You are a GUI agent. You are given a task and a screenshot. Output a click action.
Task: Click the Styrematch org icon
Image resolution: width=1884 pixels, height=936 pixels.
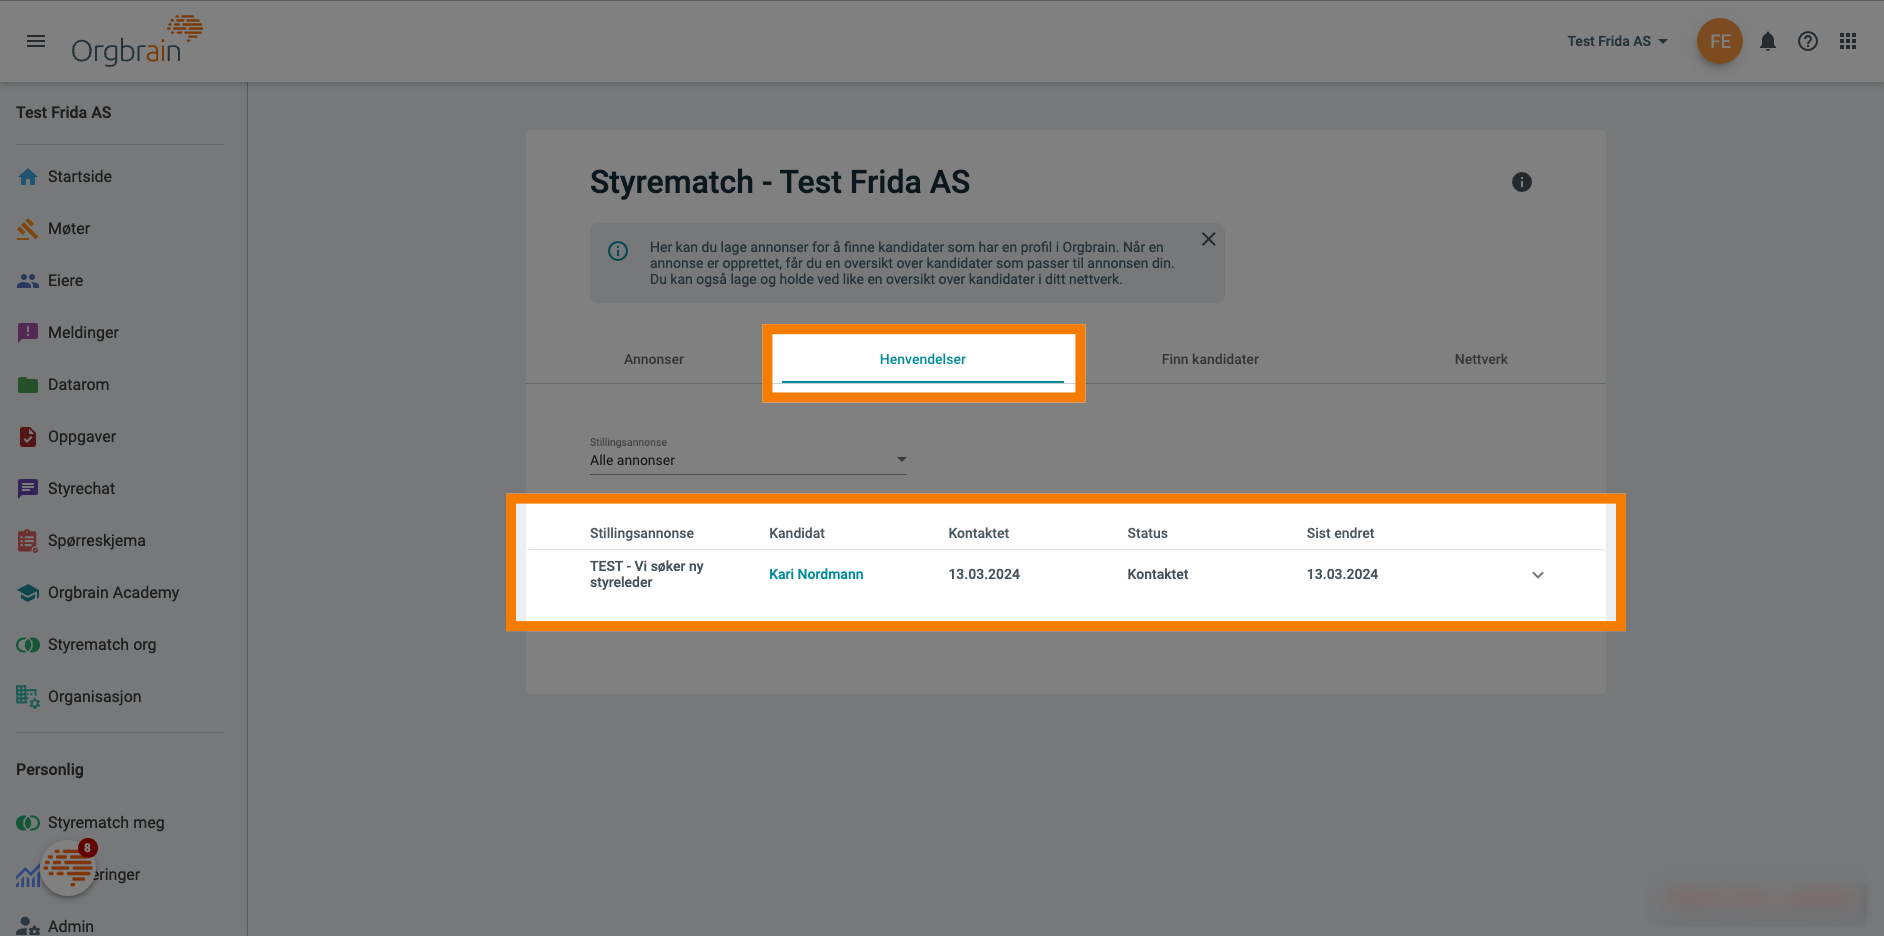(x=28, y=645)
